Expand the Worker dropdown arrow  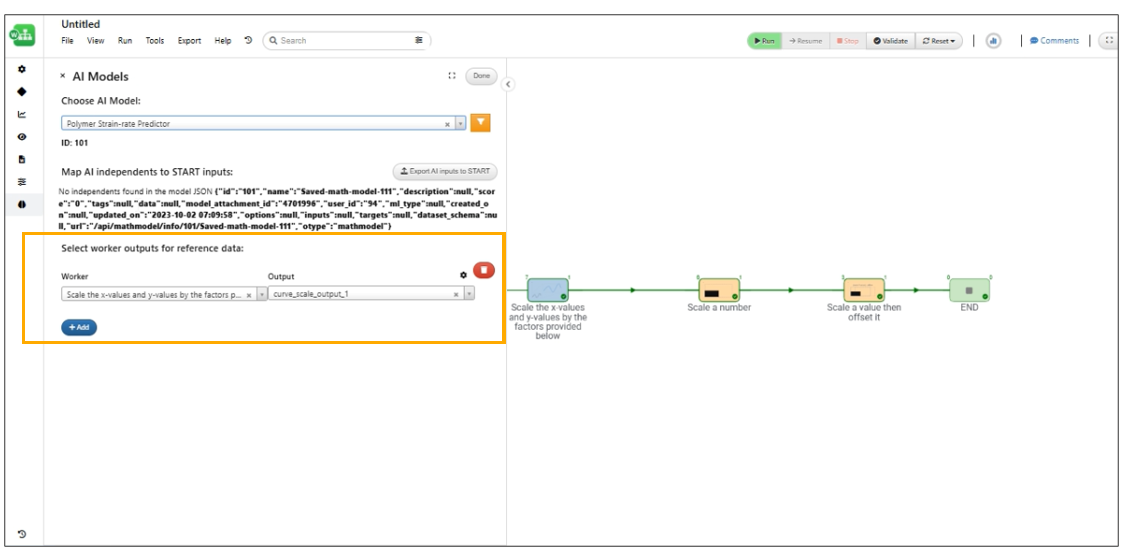click(x=261, y=295)
